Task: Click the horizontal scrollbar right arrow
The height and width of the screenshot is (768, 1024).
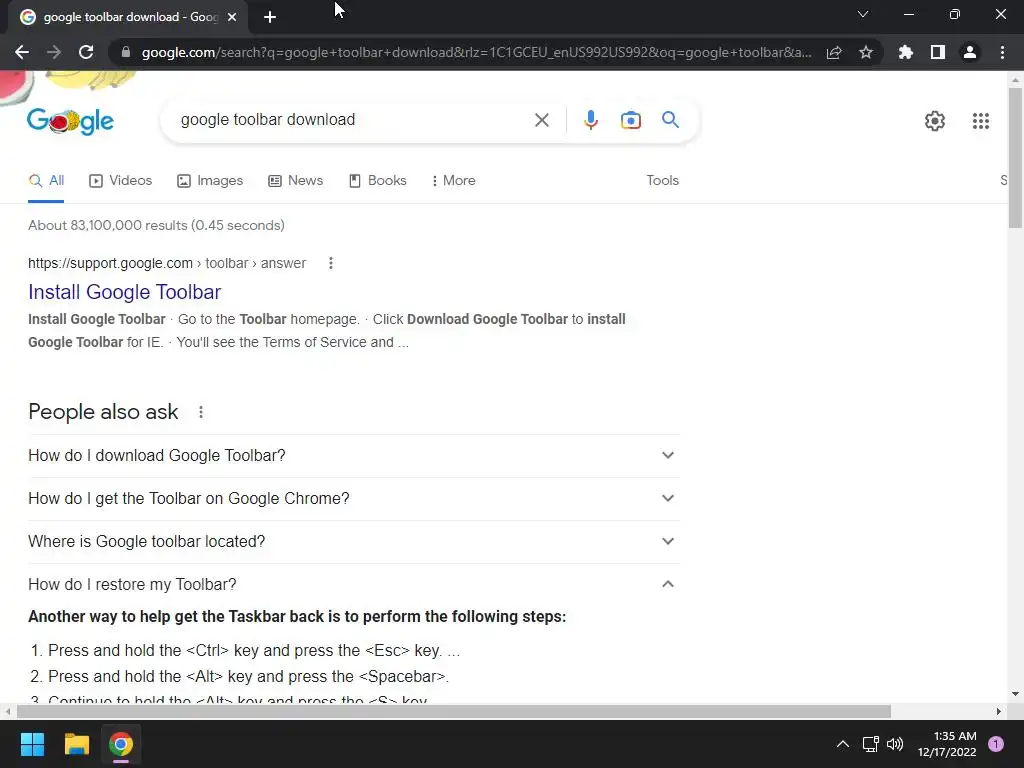Action: point(999,712)
